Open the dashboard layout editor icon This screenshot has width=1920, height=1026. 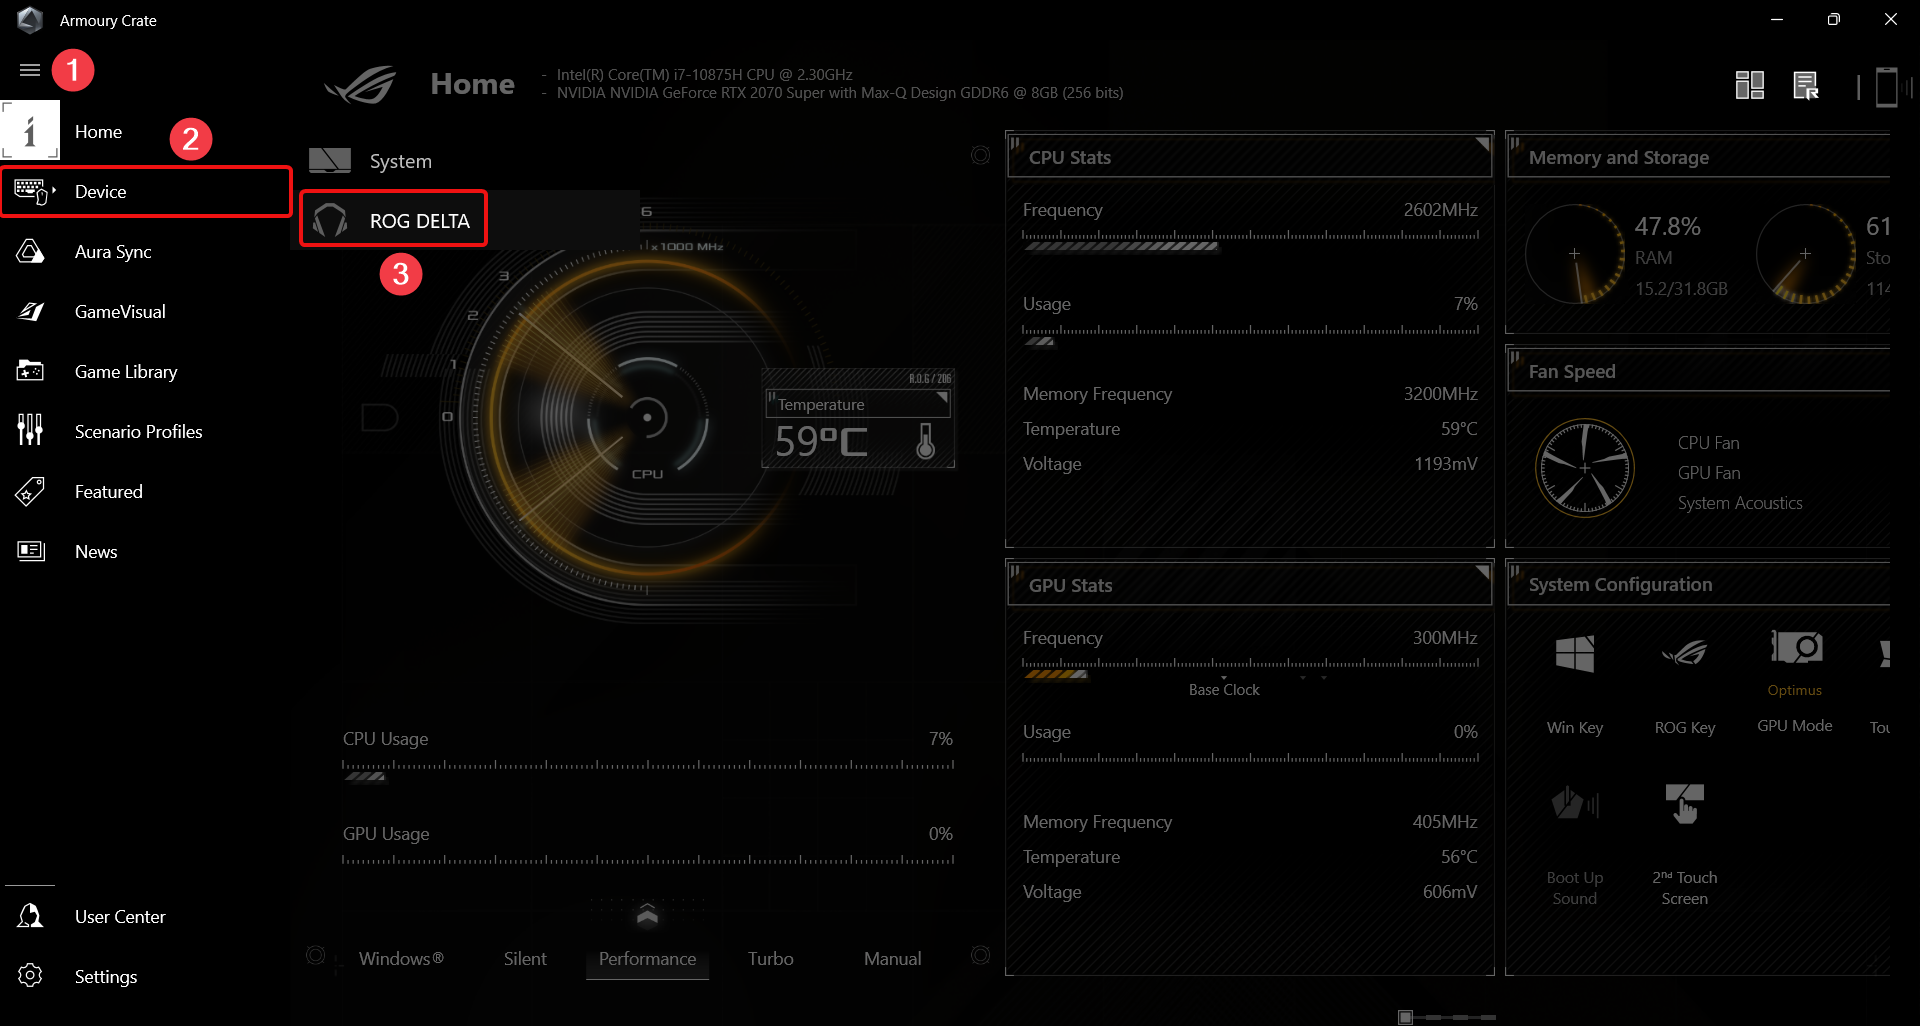tap(1749, 85)
